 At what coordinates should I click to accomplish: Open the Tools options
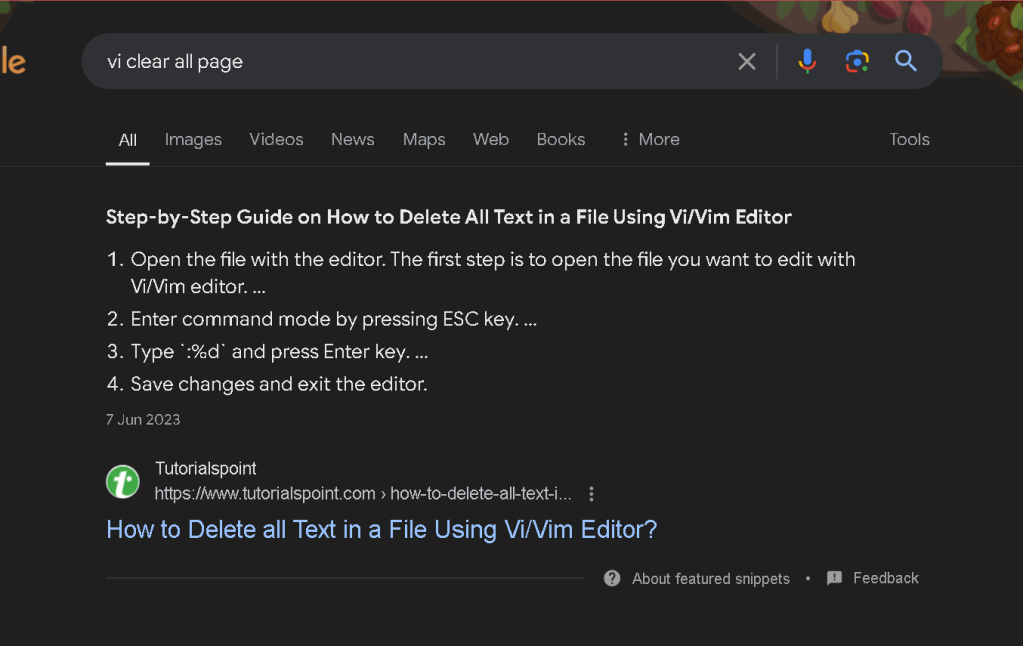(909, 139)
